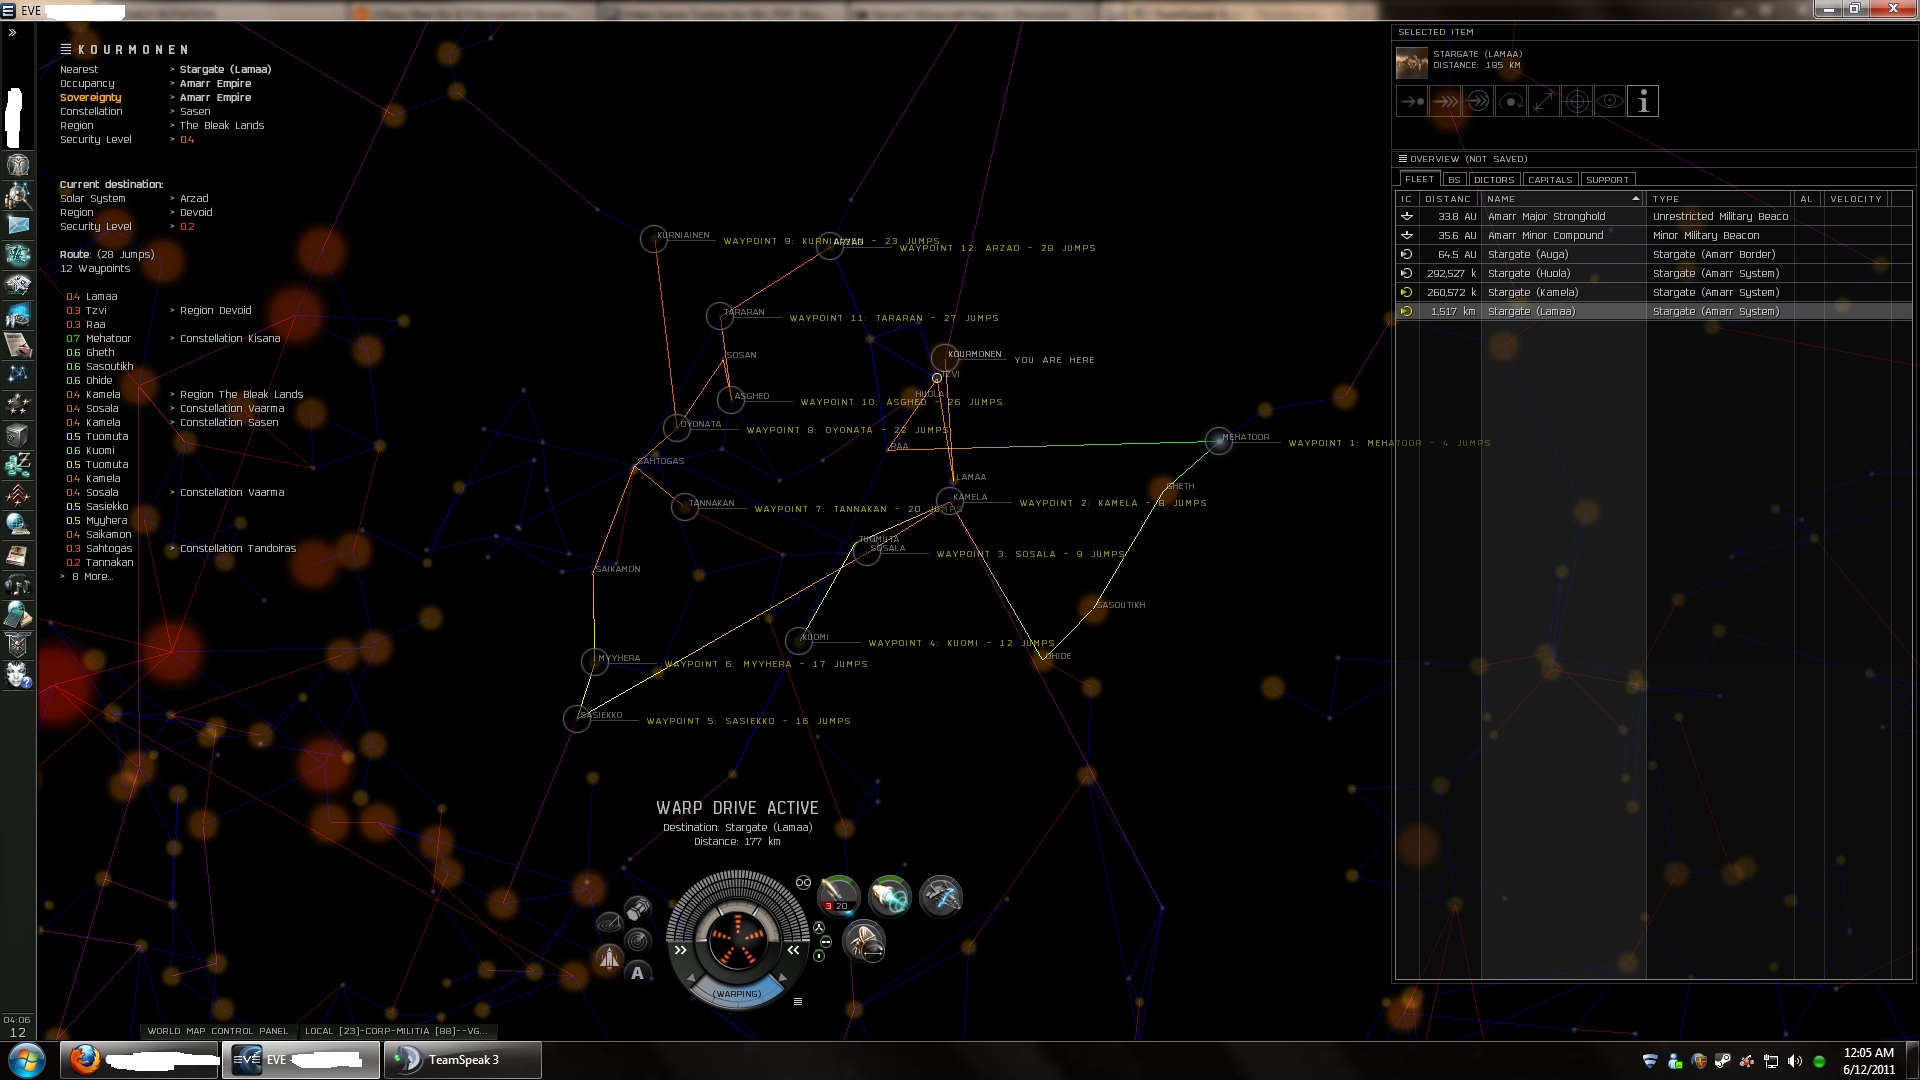Toggle the tactical overlay button near HUD
Image resolution: width=1920 pixels, height=1080 pixels.
click(609, 923)
